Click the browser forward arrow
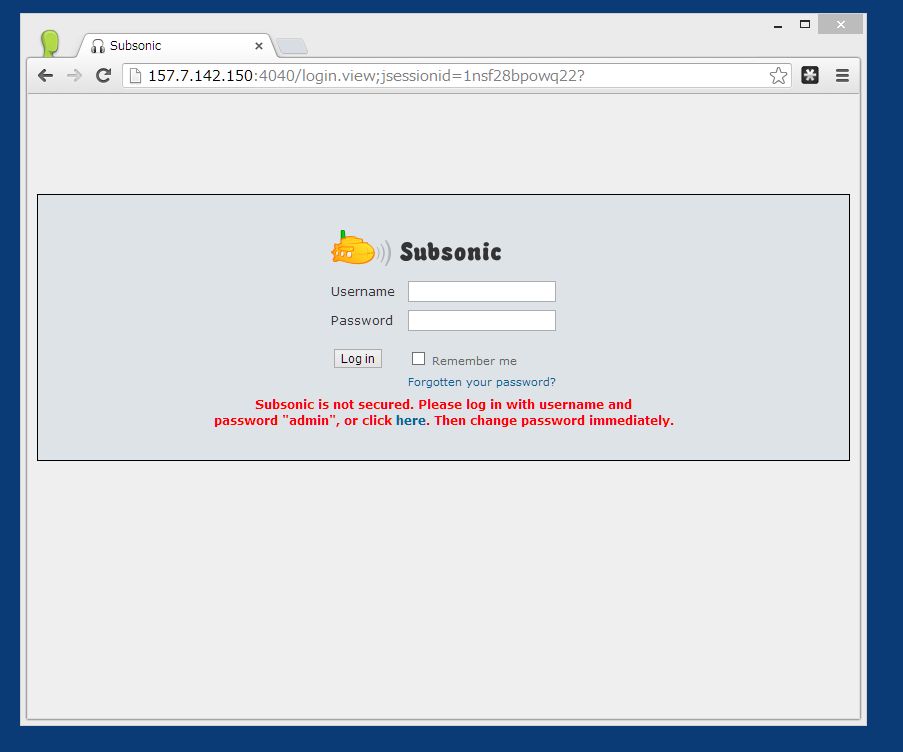 (x=74, y=75)
